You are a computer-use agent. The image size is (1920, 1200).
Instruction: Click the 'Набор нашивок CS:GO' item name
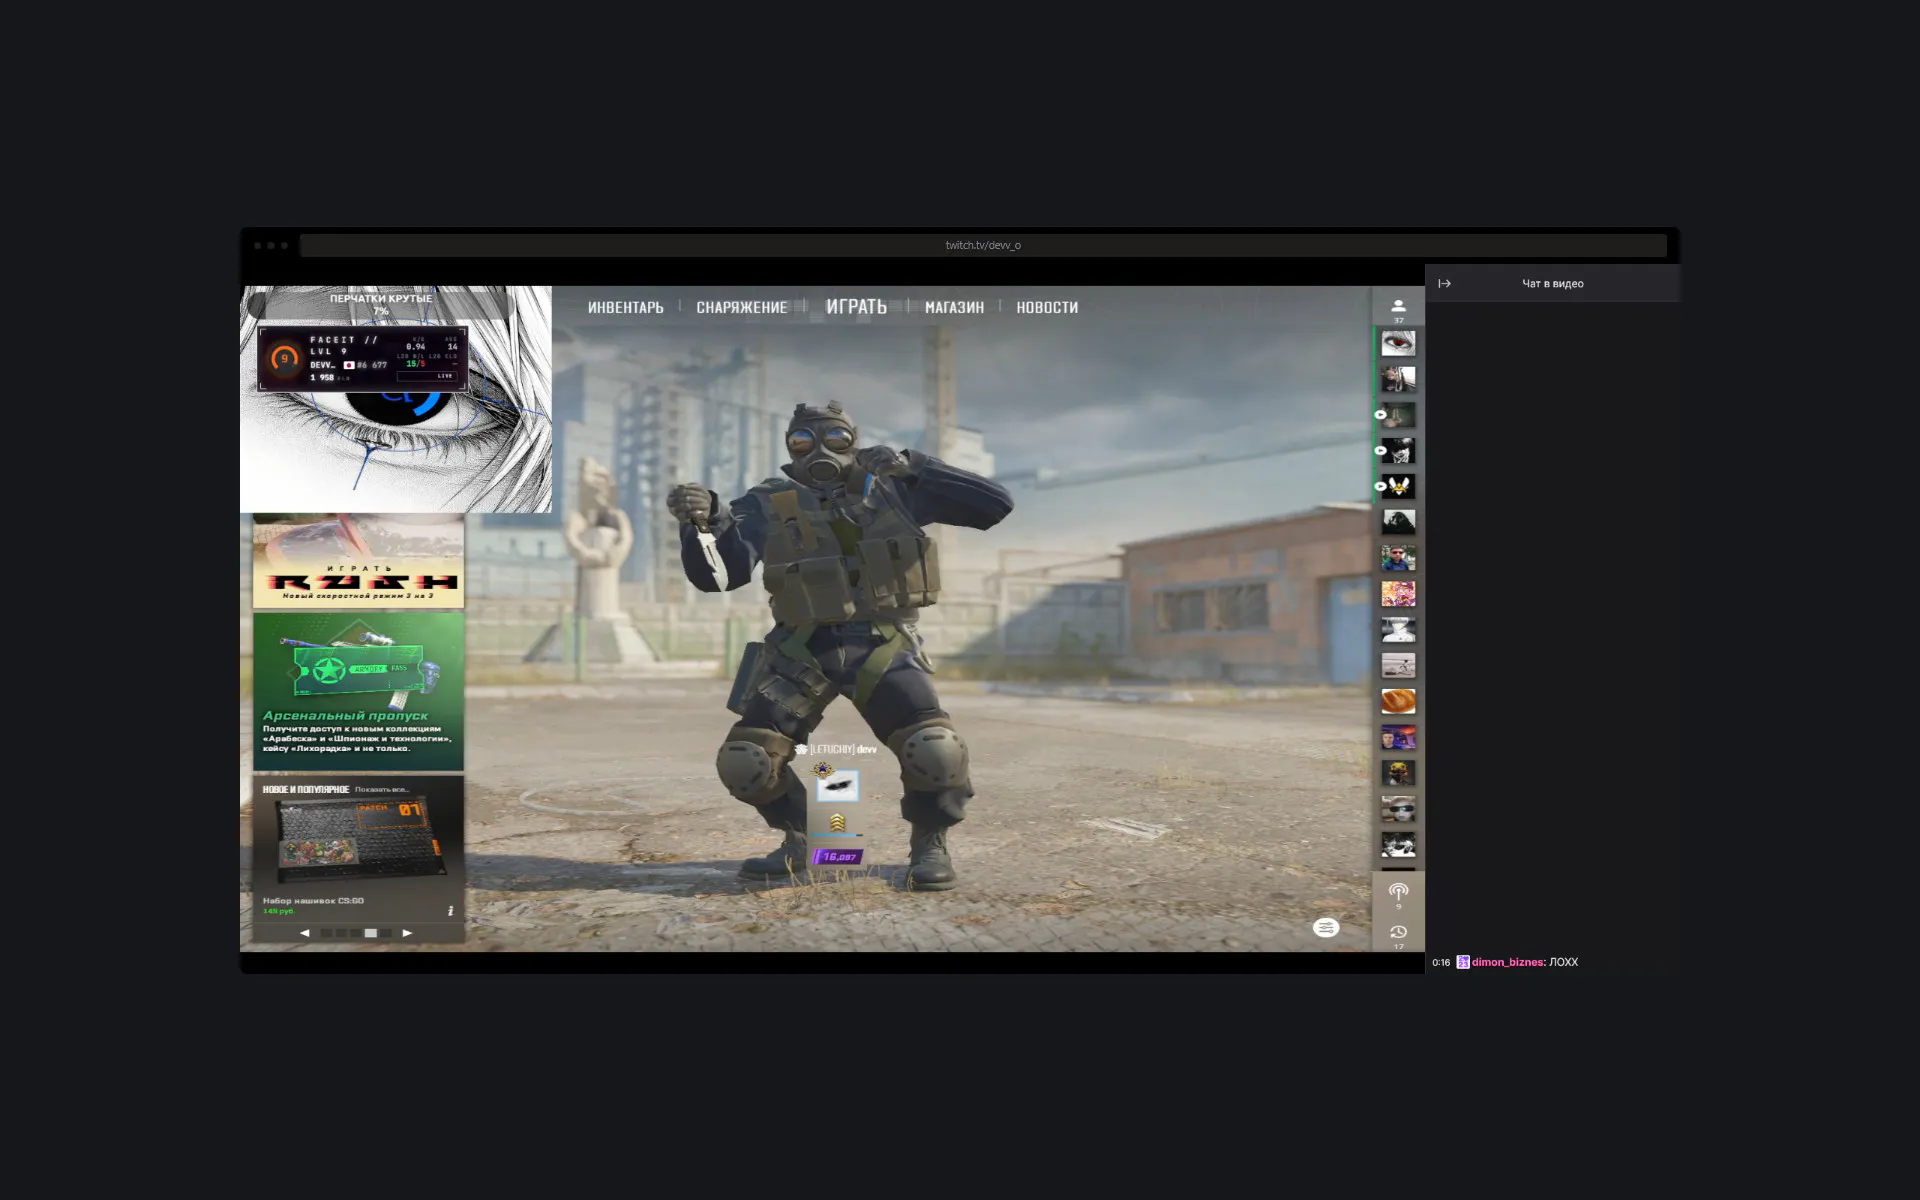[313, 901]
